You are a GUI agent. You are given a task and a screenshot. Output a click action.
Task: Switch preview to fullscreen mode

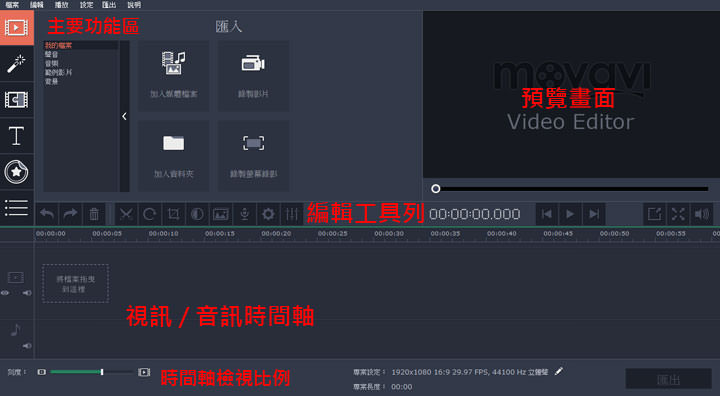(678, 214)
